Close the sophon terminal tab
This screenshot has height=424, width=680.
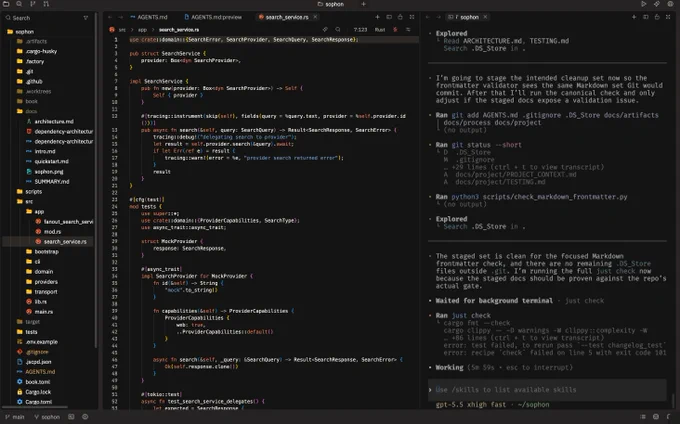(485, 17)
